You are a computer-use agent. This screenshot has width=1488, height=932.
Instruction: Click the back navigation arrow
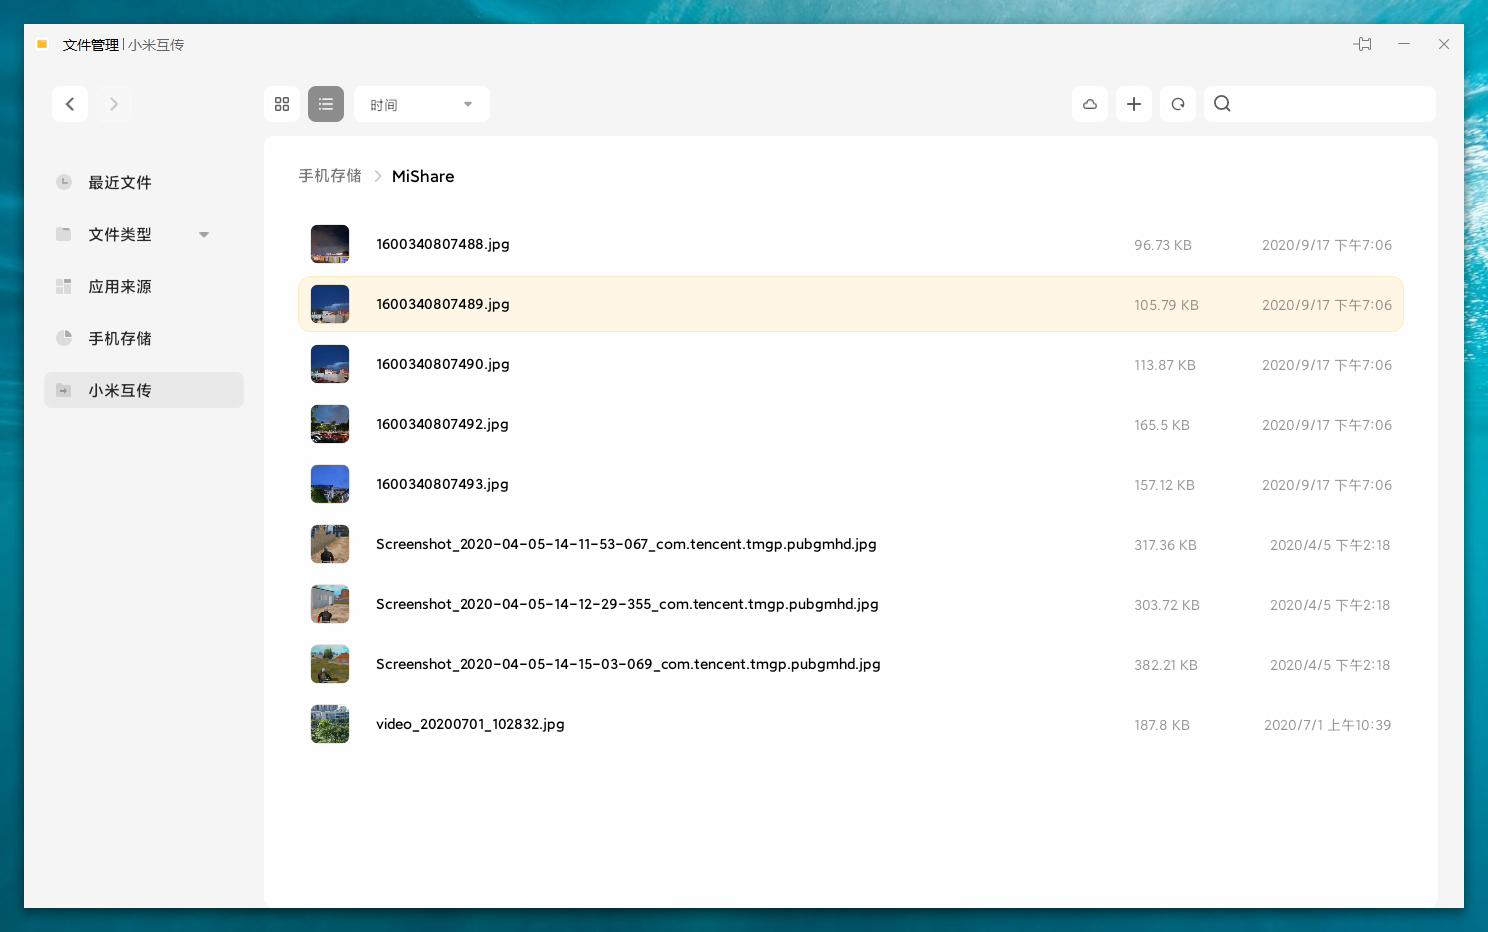[x=70, y=104]
